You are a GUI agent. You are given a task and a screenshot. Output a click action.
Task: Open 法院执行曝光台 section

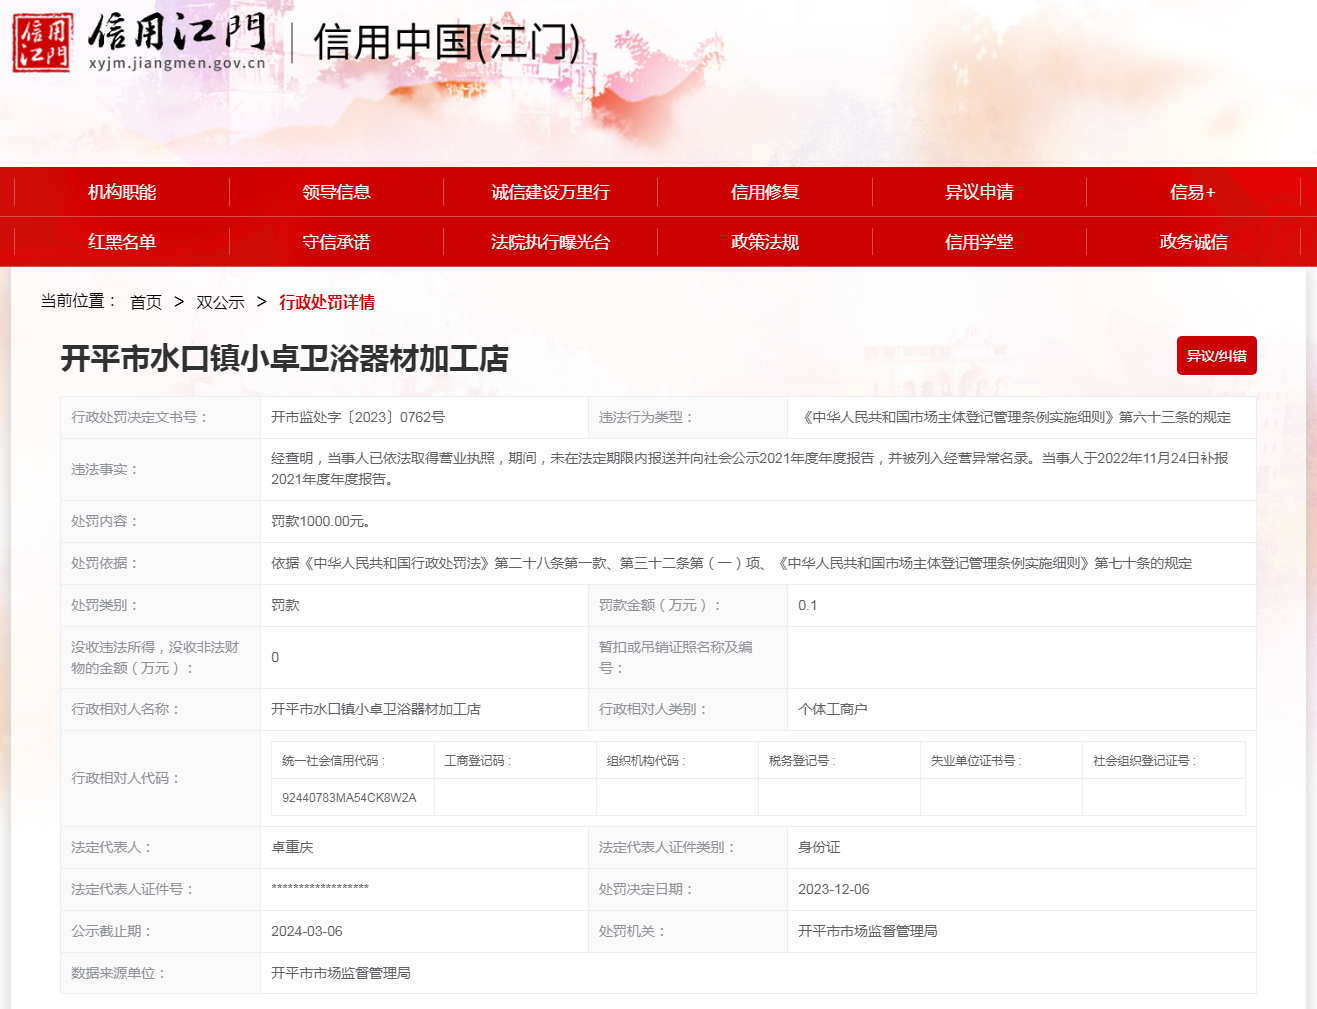550,242
